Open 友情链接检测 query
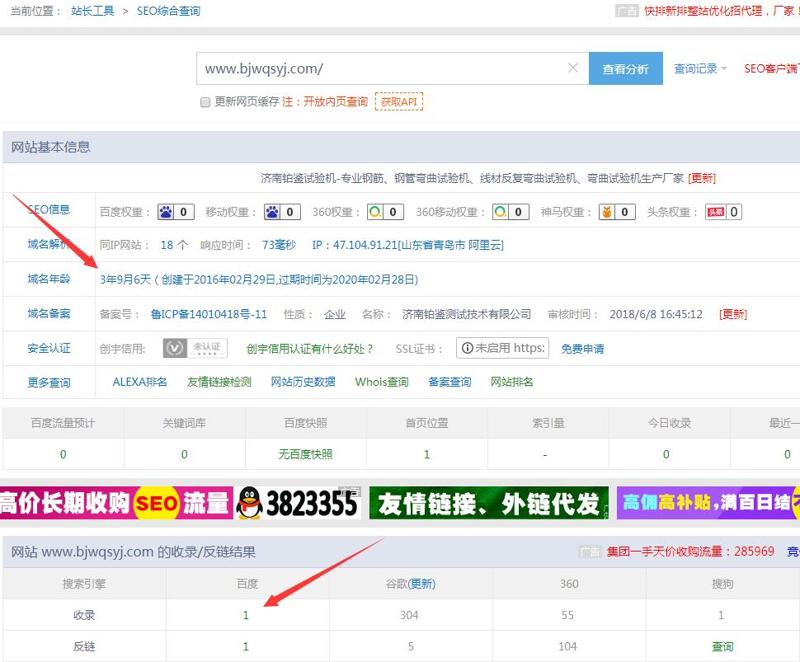 pos(219,382)
